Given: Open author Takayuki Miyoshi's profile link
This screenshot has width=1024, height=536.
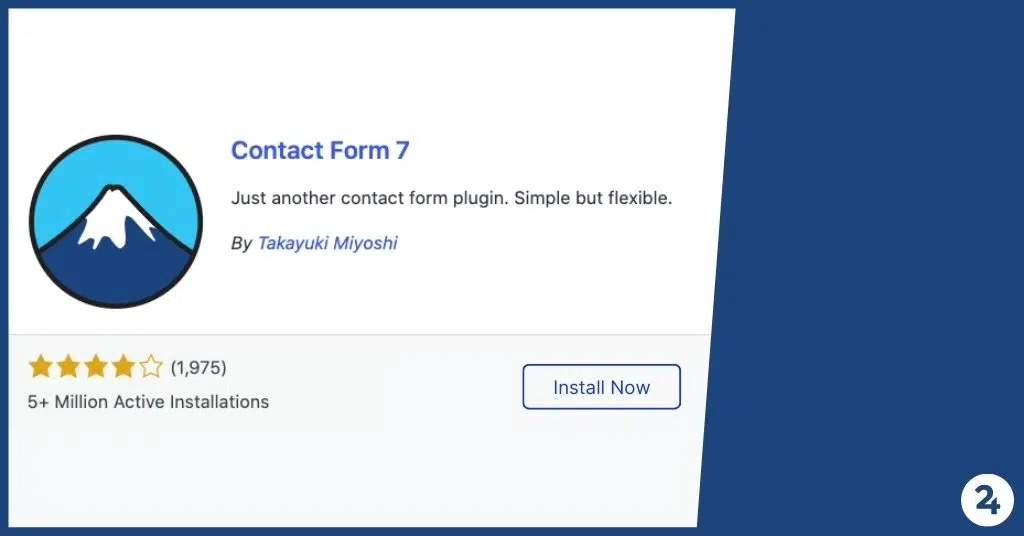Looking at the screenshot, I should [x=327, y=243].
